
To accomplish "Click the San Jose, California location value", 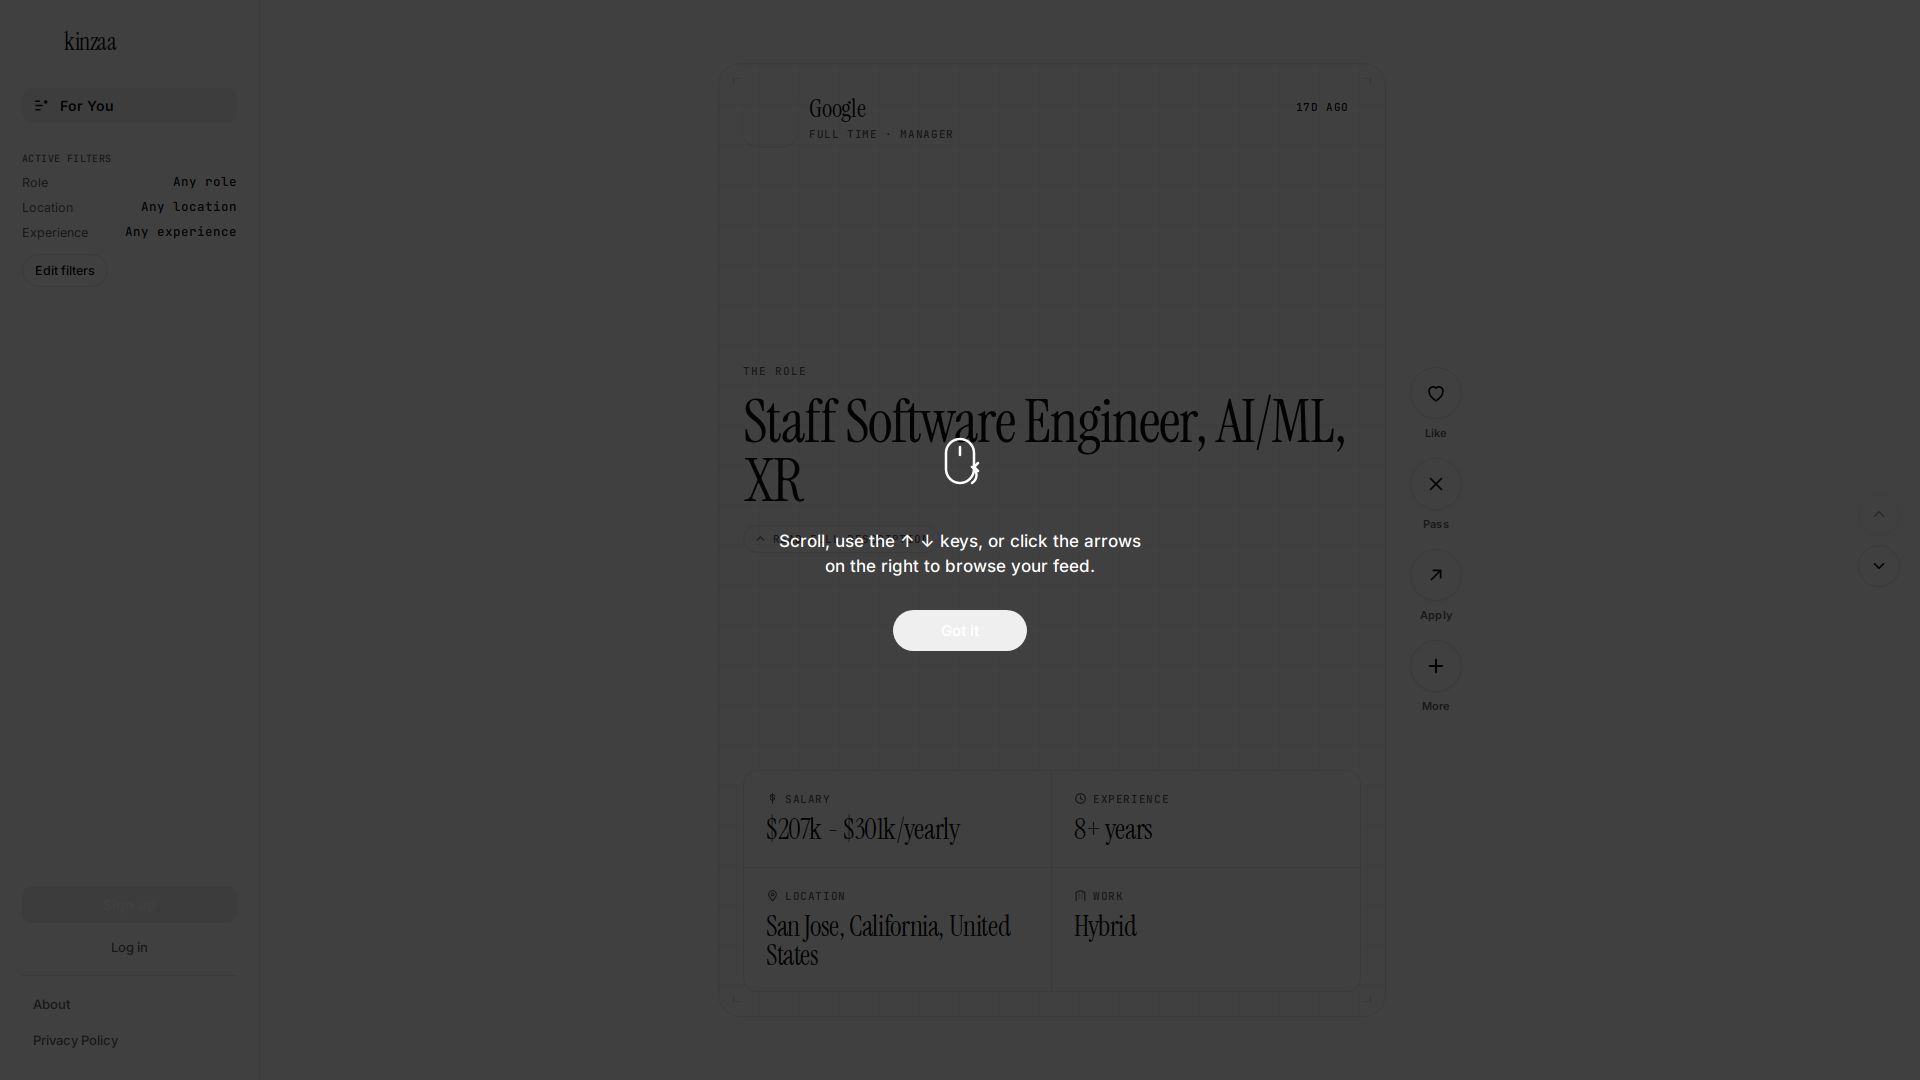I will click(888, 941).
